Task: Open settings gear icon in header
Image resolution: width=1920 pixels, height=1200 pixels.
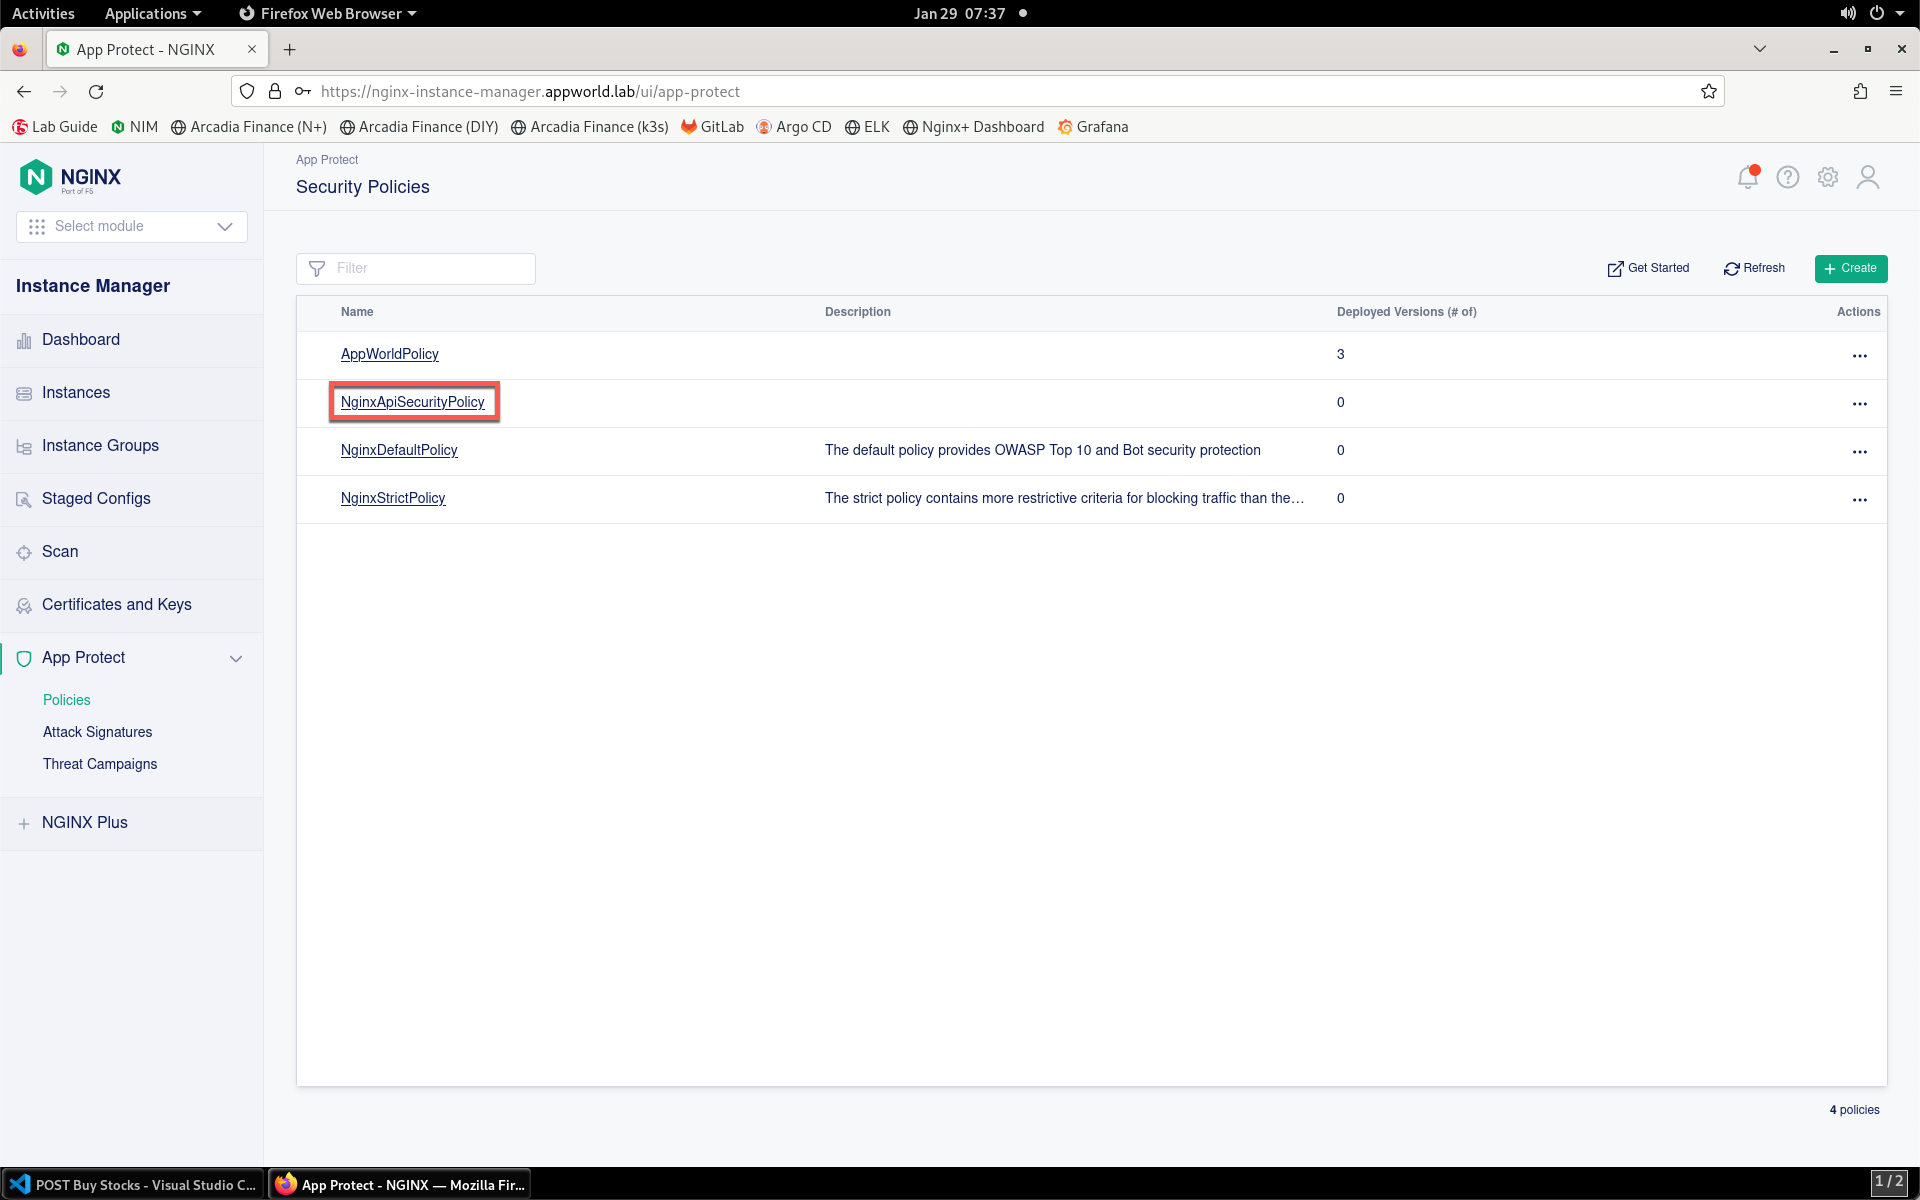Action: [1828, 177]
